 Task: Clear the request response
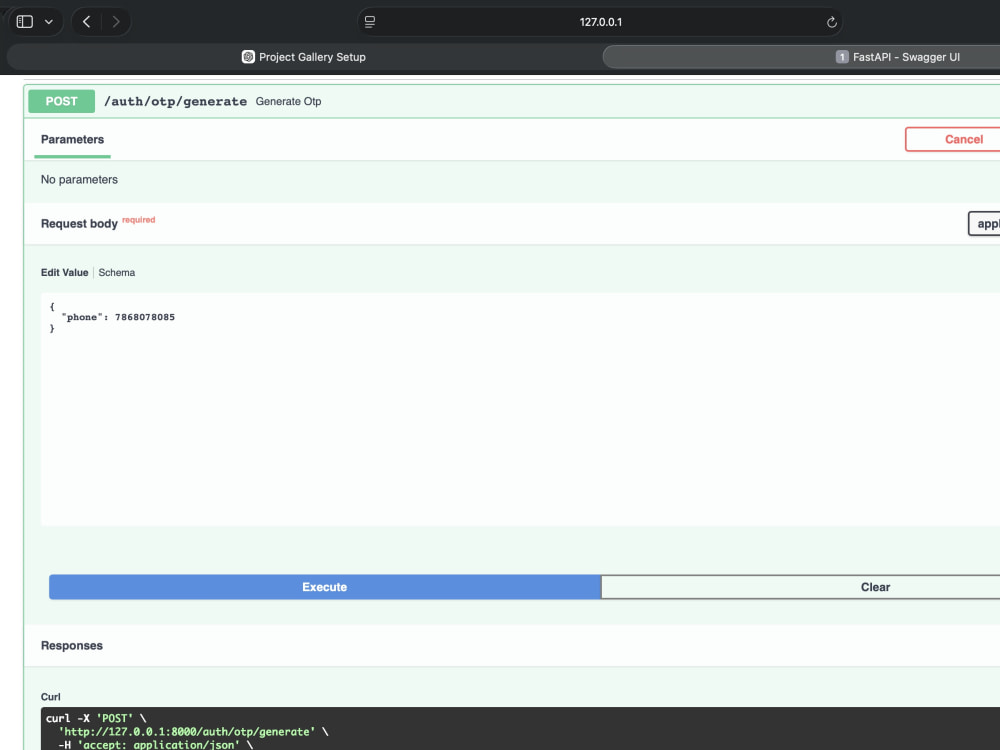coord(800,587)
